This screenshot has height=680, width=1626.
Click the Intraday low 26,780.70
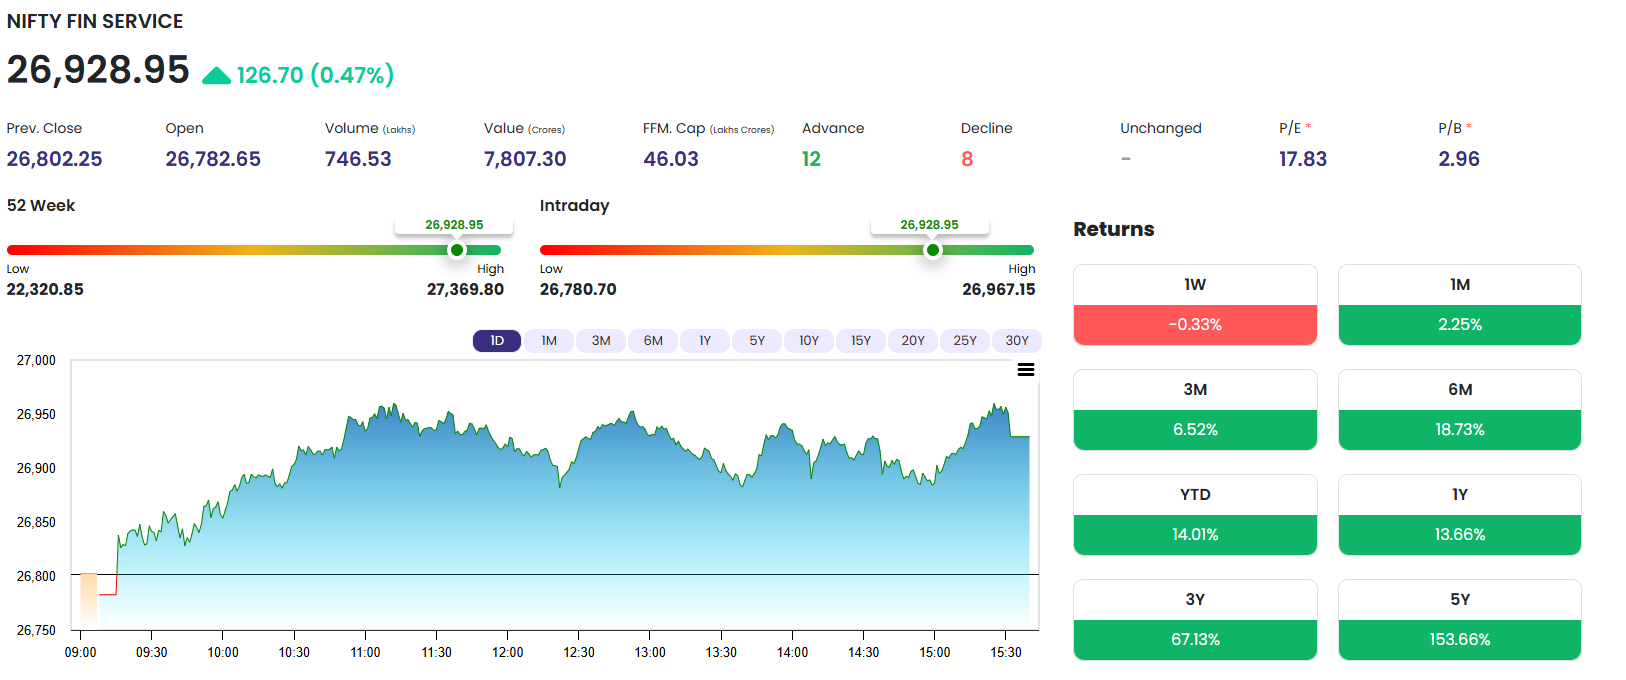tap(578, 289)
